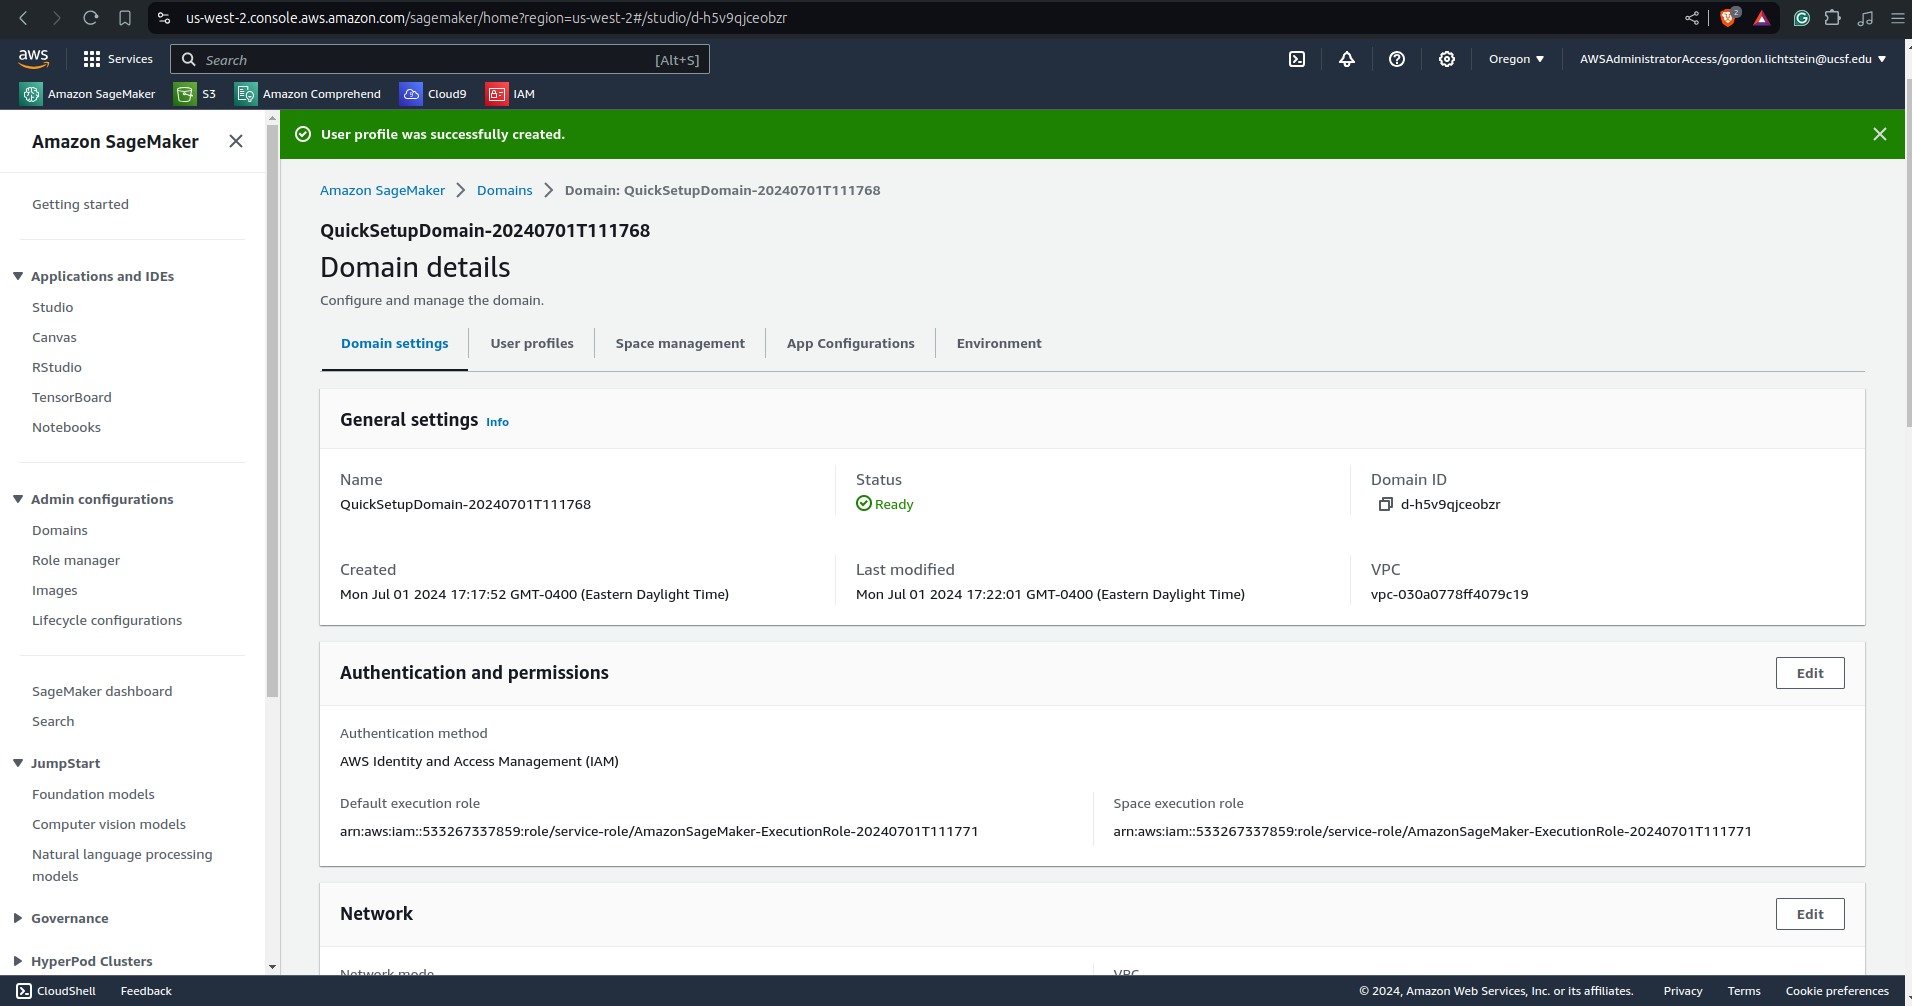Switch to User profiles tab

[x=532, y=343]
